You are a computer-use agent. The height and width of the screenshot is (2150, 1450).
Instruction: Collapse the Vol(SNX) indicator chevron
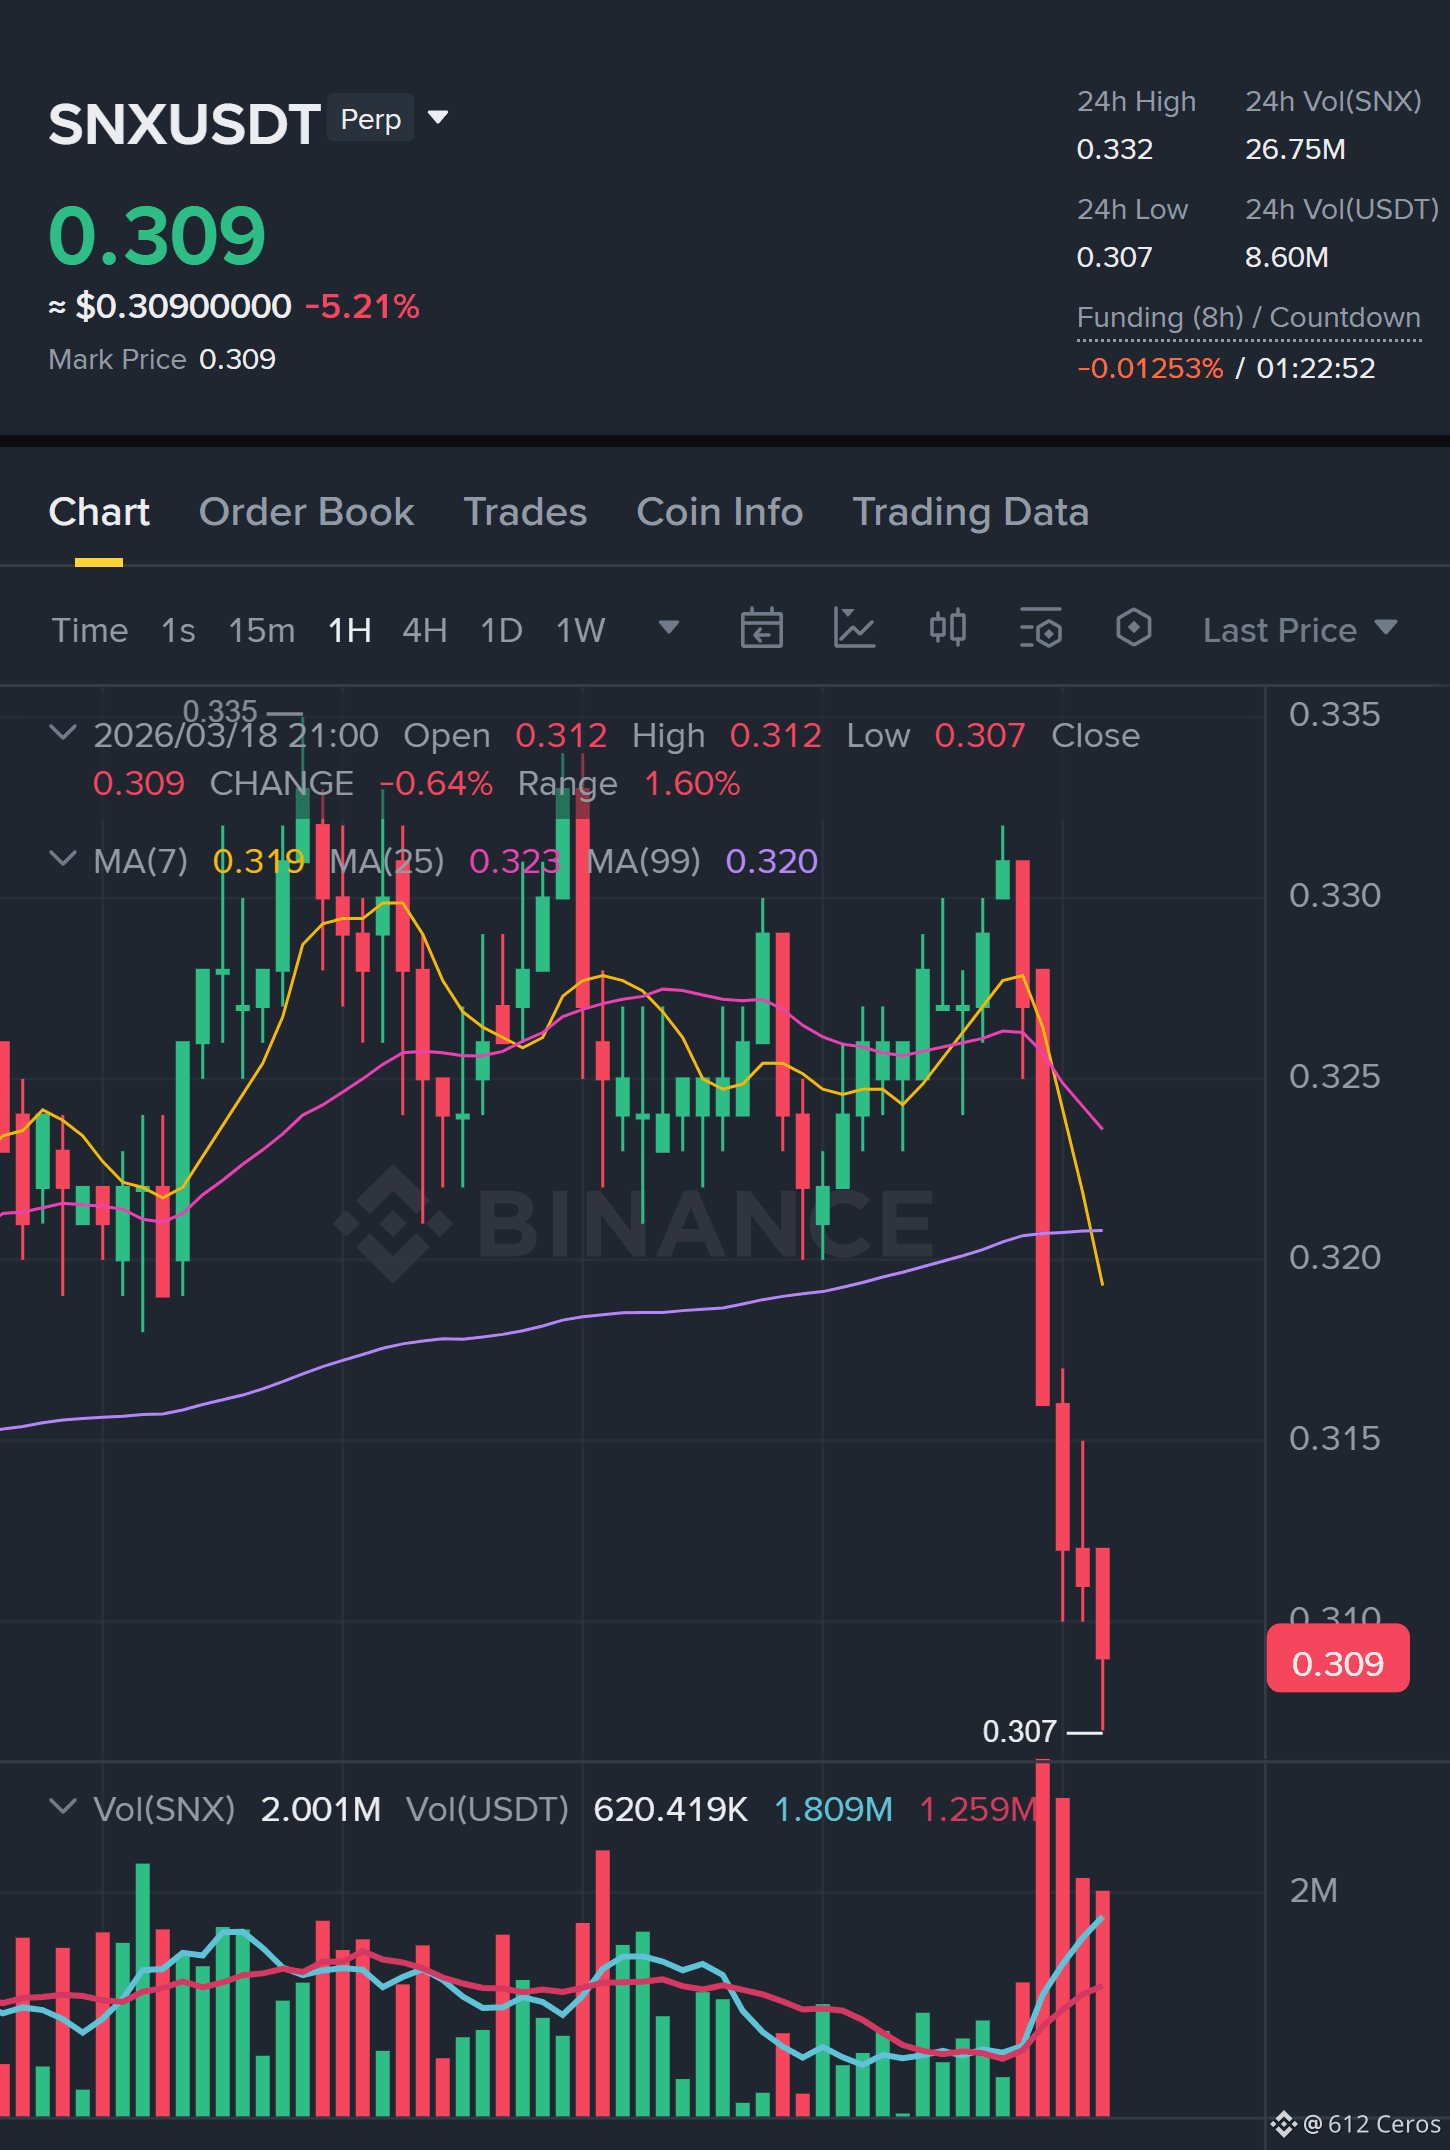(62, 1807)
